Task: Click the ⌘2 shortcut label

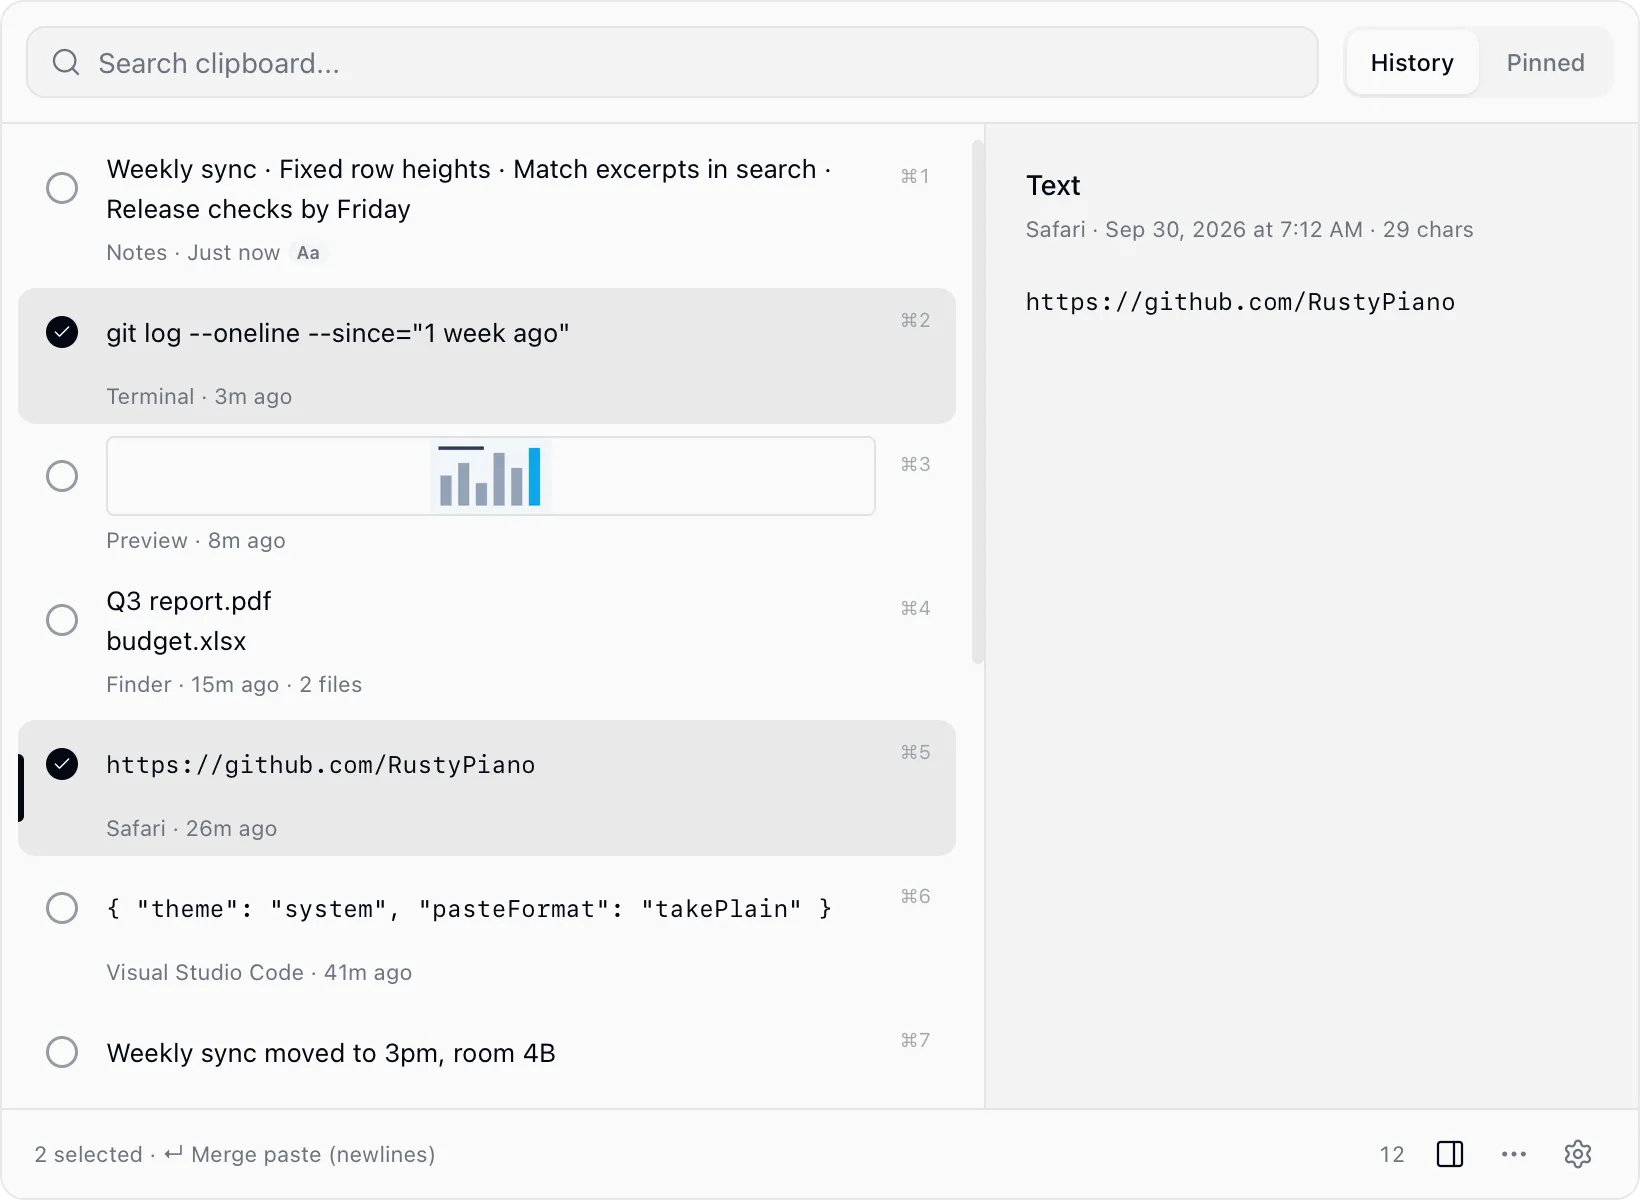Action: tap(915, 320)
